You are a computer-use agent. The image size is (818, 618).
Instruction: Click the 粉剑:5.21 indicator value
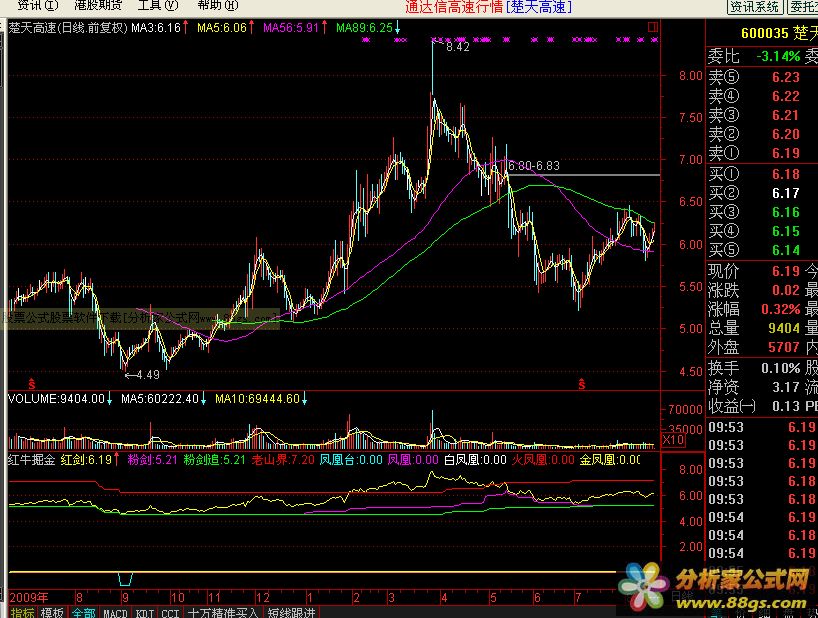152,459
